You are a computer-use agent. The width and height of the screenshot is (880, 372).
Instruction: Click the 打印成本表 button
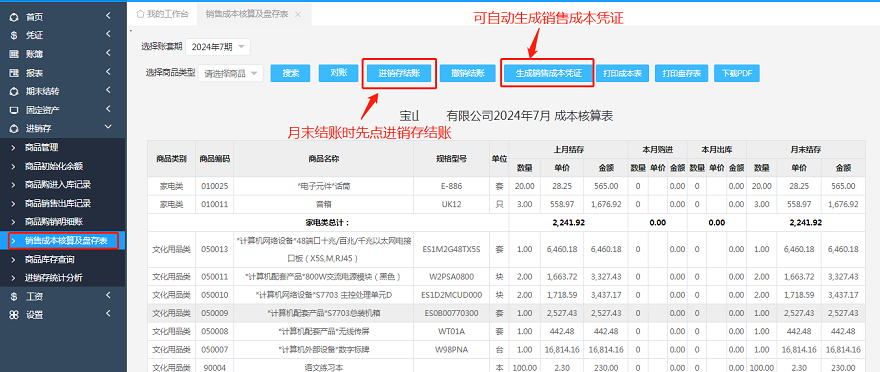pyautogui.click(x=622, y=74)
